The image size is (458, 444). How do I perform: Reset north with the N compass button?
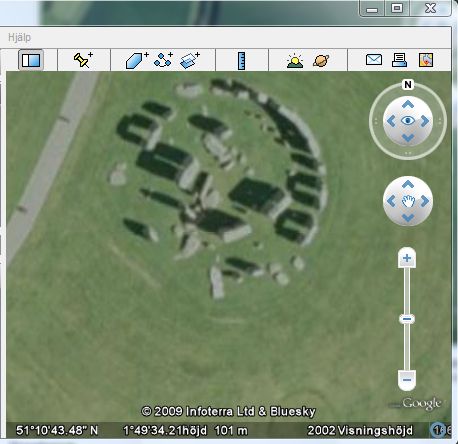[408, 85]
